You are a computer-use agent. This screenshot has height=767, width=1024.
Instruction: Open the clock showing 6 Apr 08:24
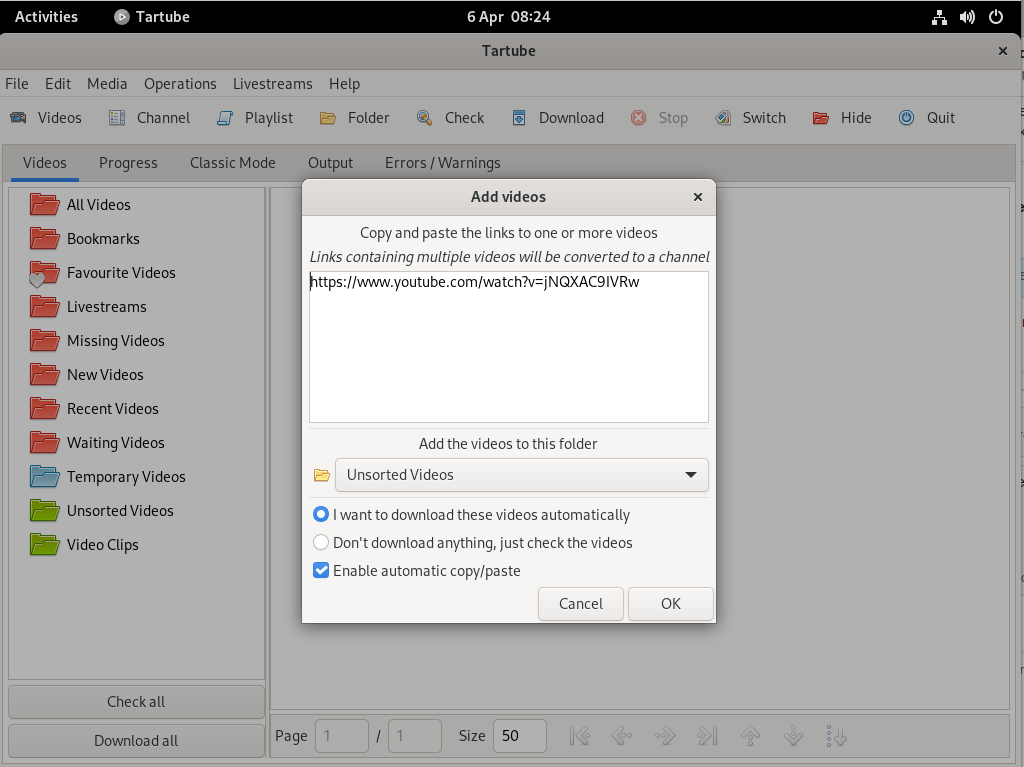coord(509,16)
